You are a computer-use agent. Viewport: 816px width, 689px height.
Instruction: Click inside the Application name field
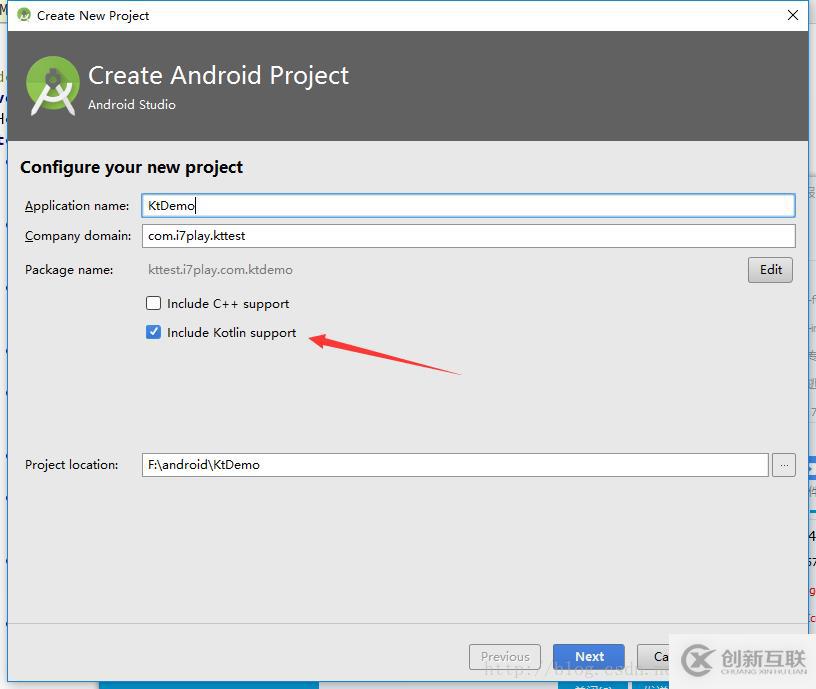coord(400,205)
